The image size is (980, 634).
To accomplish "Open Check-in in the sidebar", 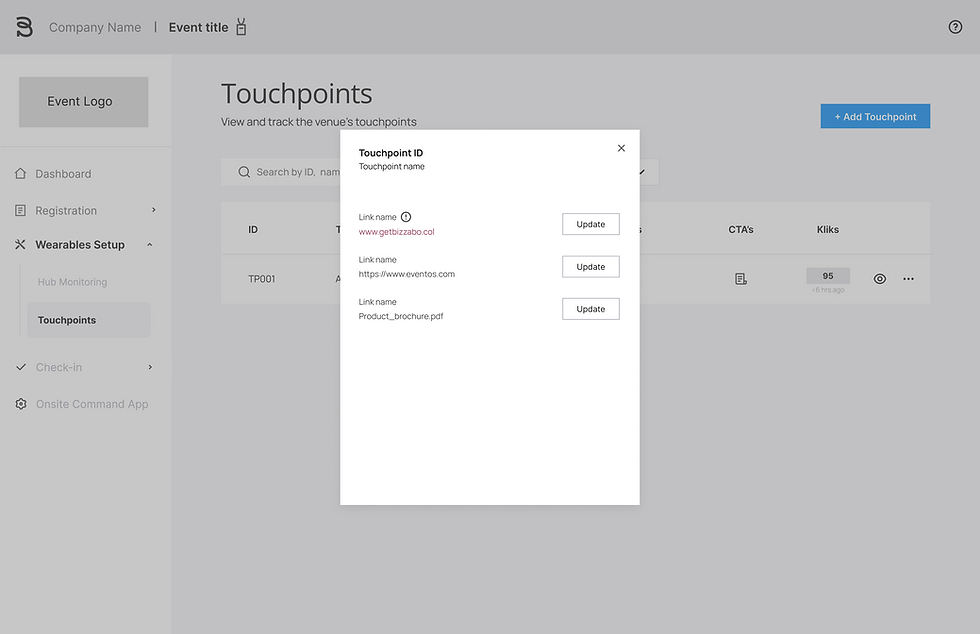I will (59, 367).
